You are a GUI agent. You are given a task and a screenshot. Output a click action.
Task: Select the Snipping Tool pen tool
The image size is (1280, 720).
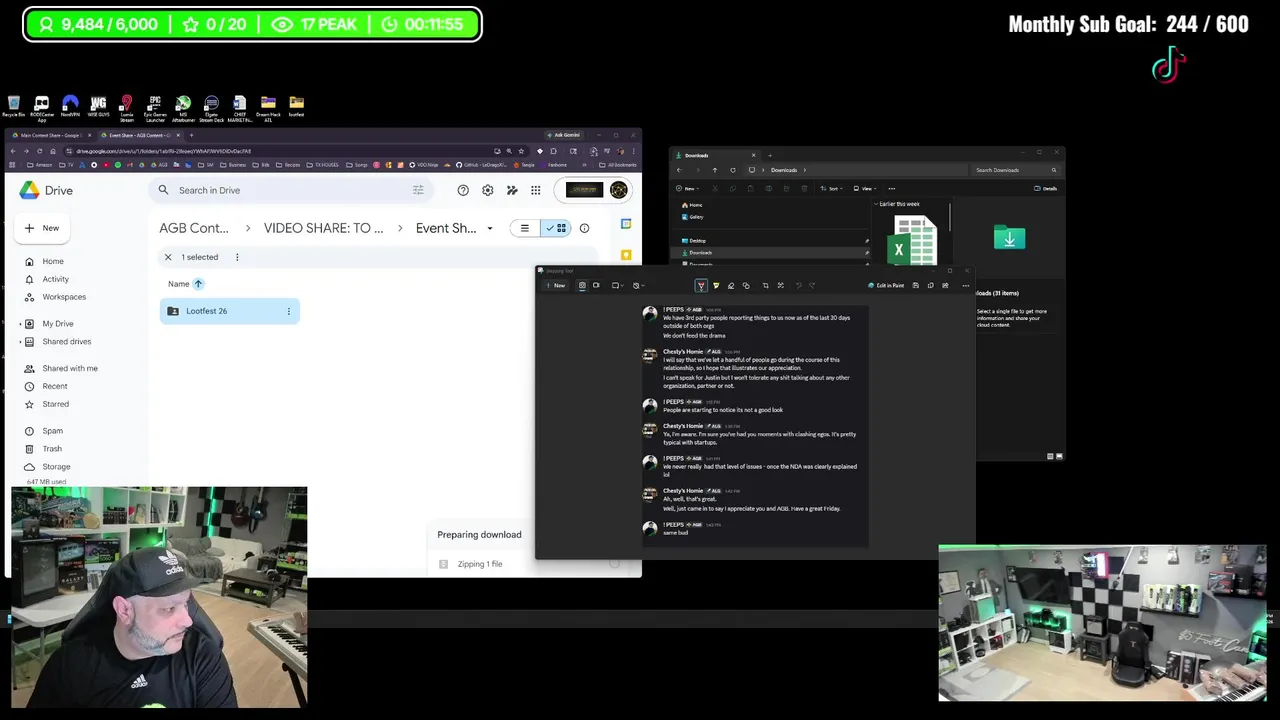point(701,285)
